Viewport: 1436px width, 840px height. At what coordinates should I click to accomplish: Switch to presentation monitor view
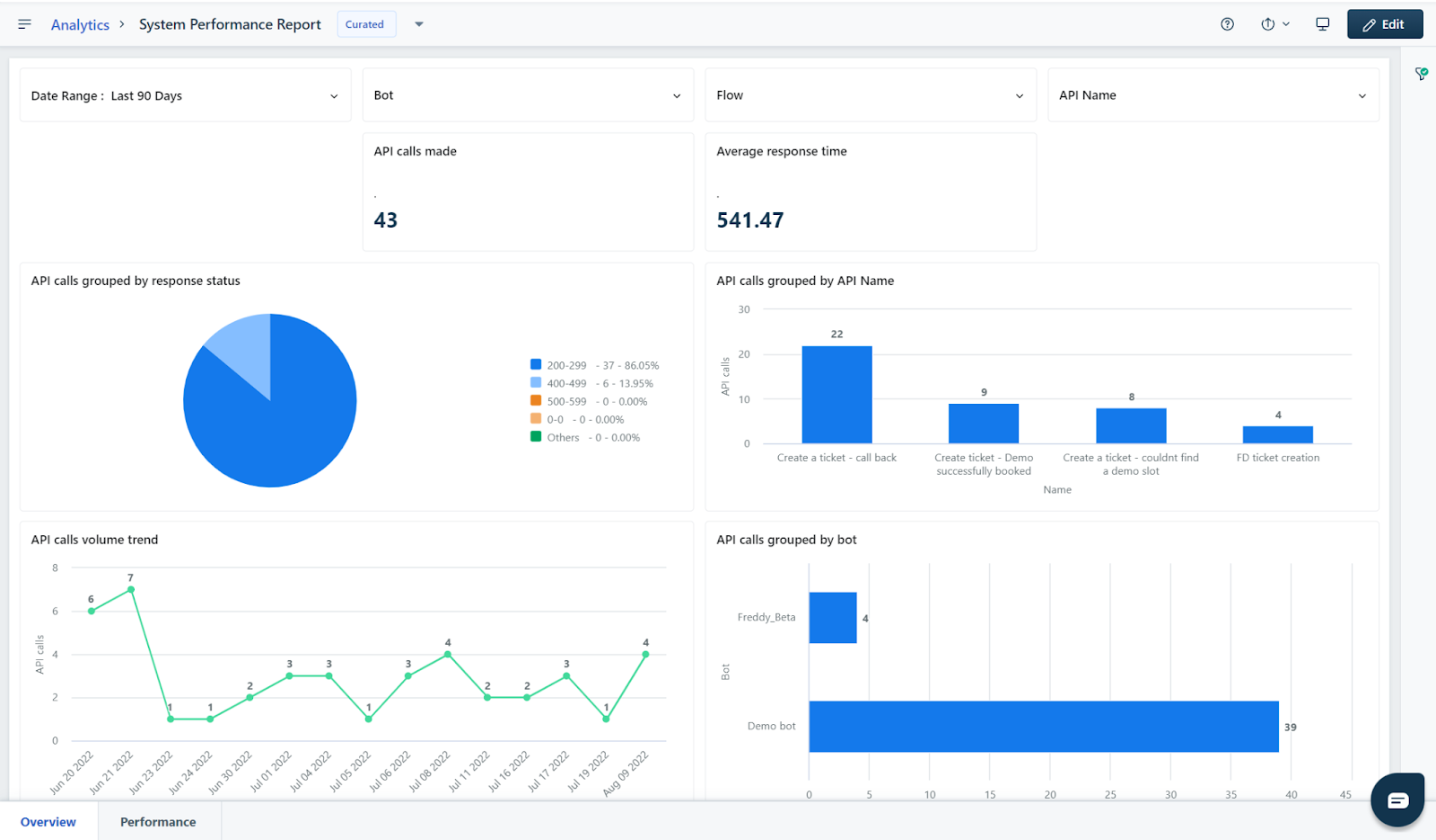(1322, 24)
